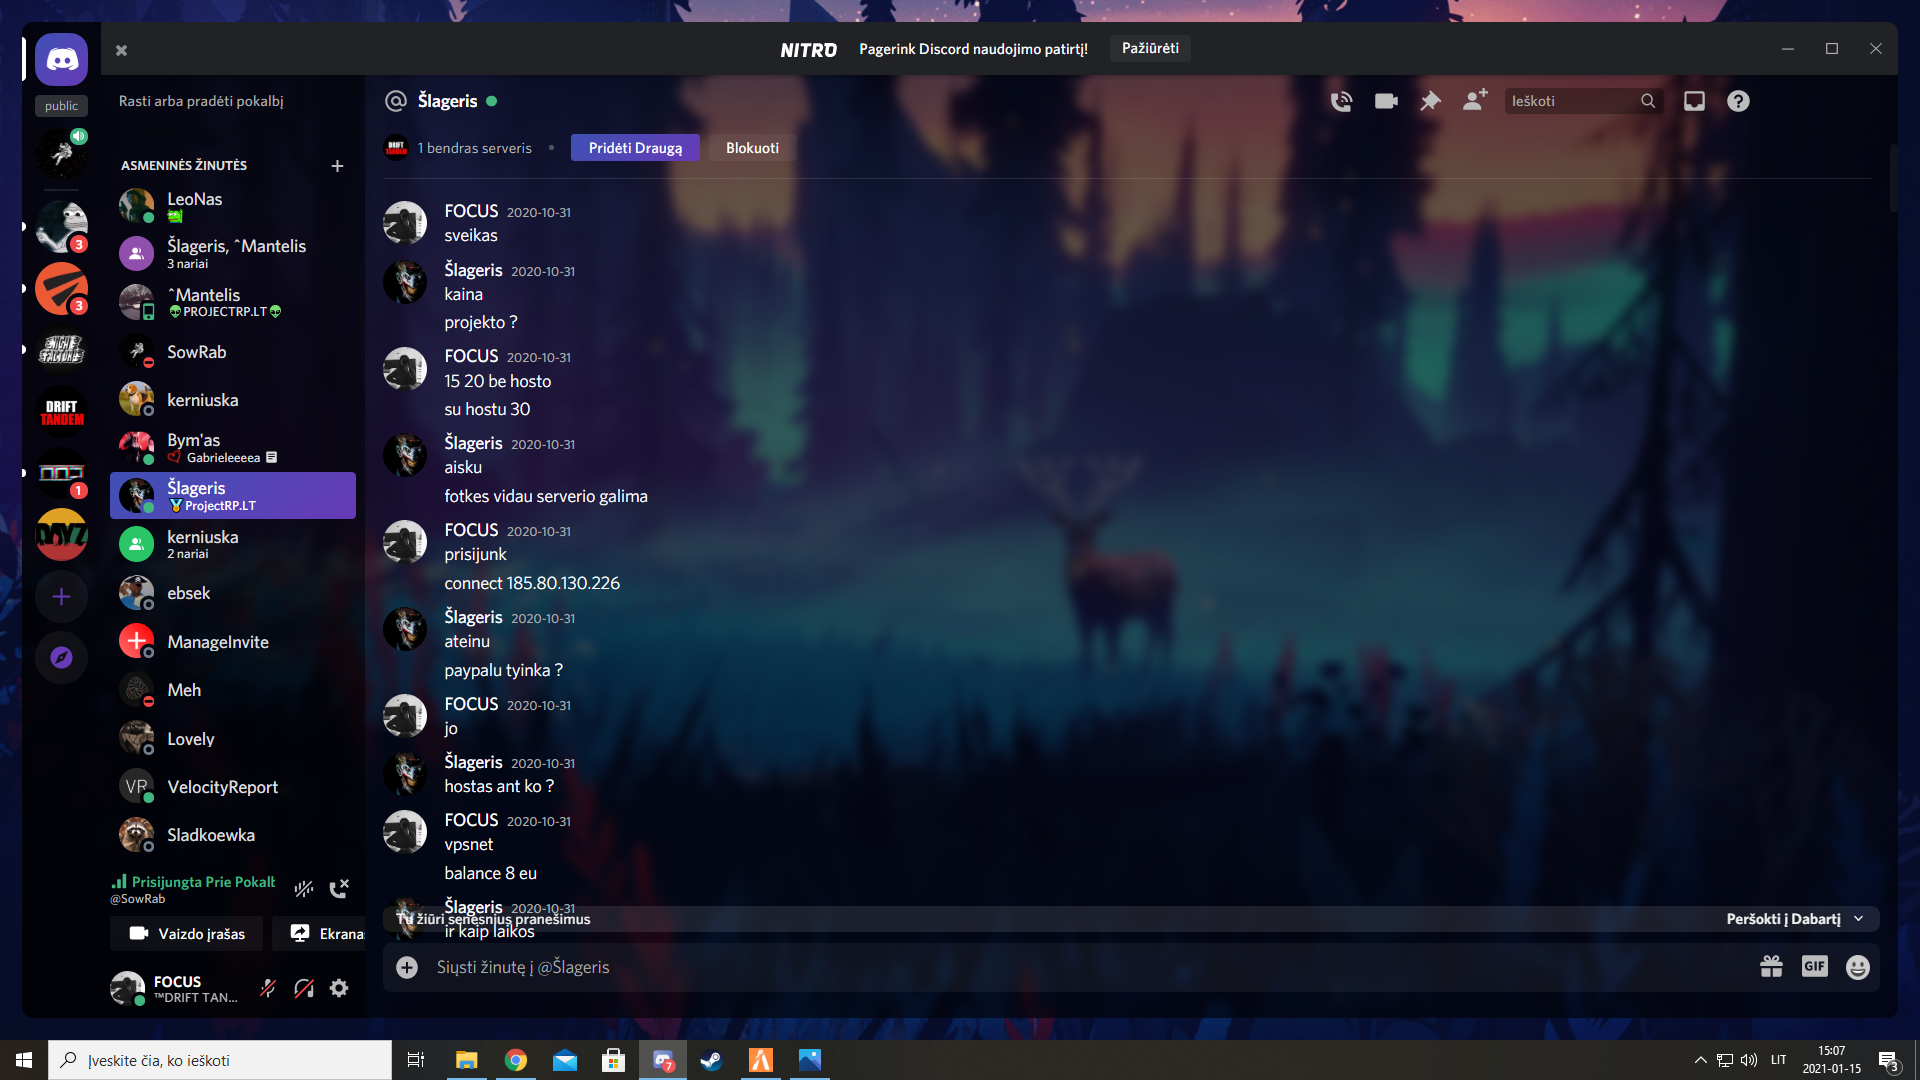Start a voice call with Šlageris
This screenshot has height=1080, width=1920.
(x=1341, y=101)
